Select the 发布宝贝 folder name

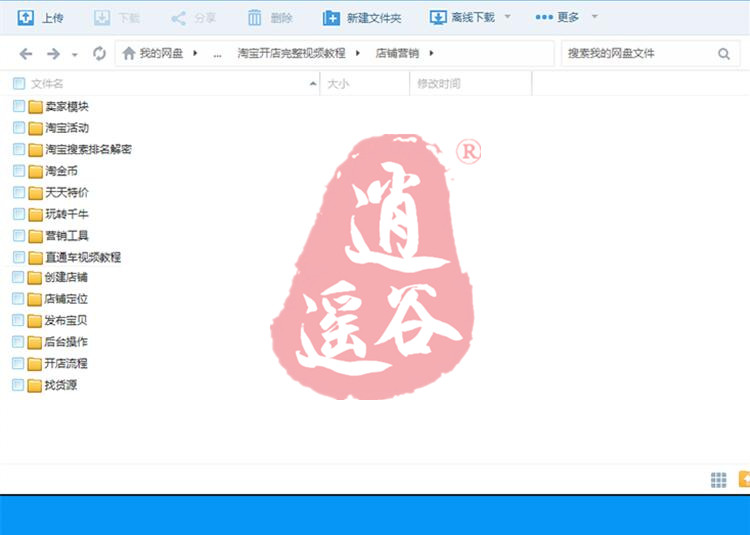[66, 320]
